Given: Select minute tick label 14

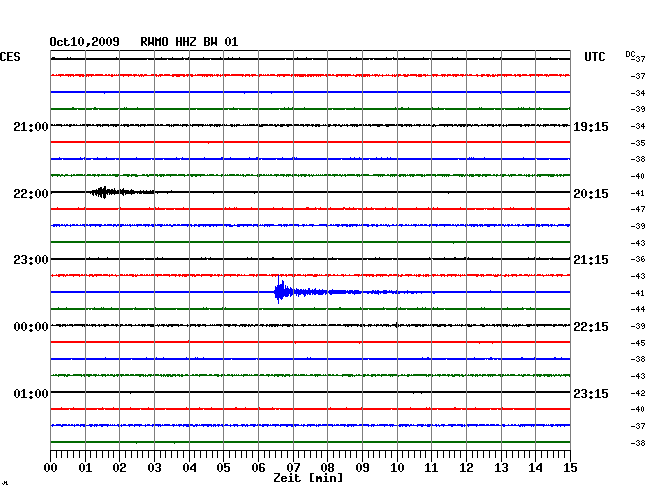Looking at the screenshot, I should 536,468.
